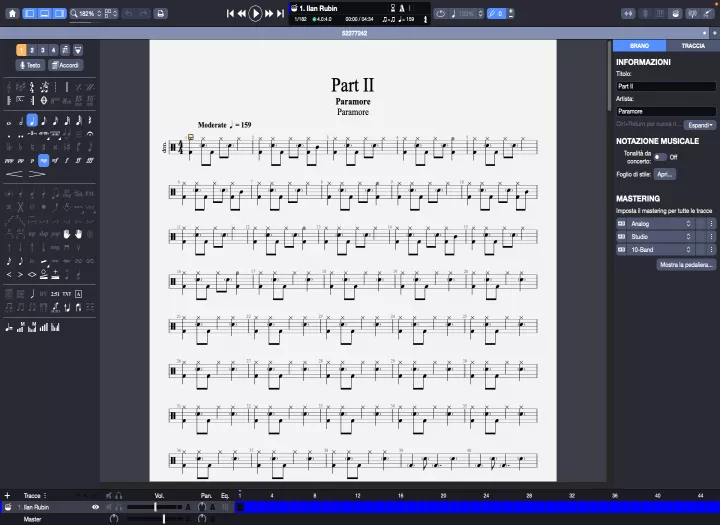The width and height of the screenshot is (720, 525).
Task: Open the guitar icon at toolbar right
Action: click(x=707, y=13)
